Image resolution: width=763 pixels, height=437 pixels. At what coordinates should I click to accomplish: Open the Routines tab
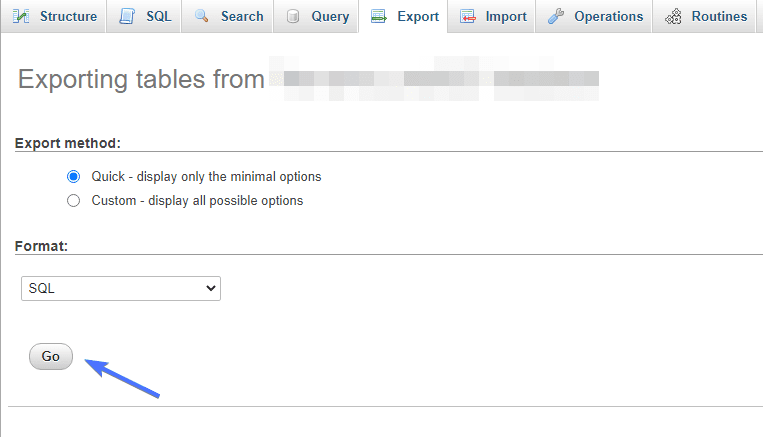(704, 17)
